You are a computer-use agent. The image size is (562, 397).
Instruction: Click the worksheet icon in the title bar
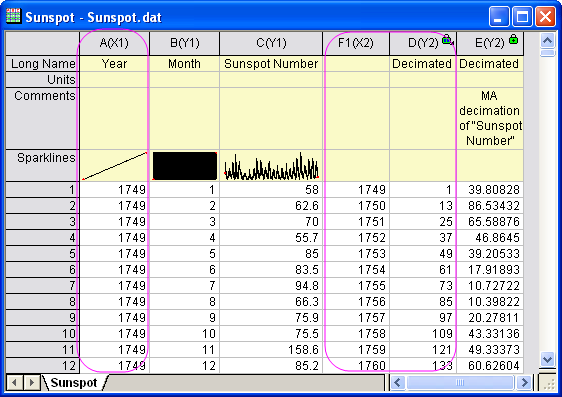(x=13, y=16)
